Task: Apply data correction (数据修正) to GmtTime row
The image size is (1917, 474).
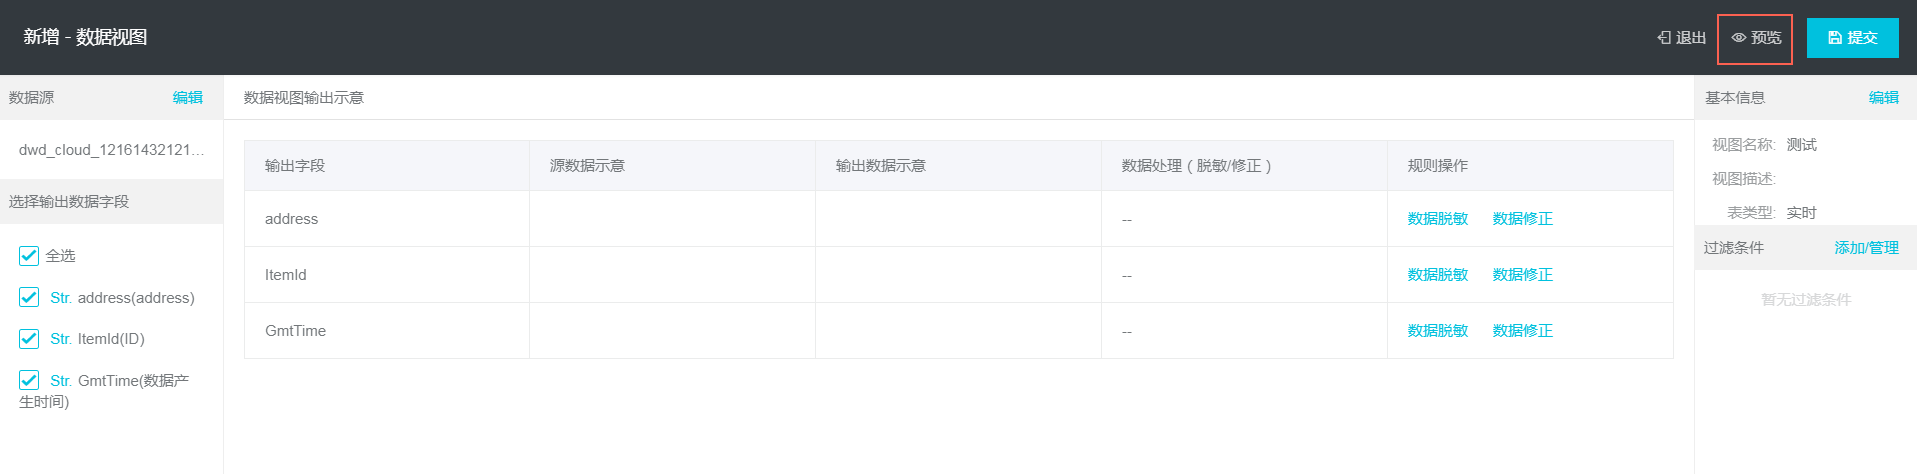Action: (1522, 331)
